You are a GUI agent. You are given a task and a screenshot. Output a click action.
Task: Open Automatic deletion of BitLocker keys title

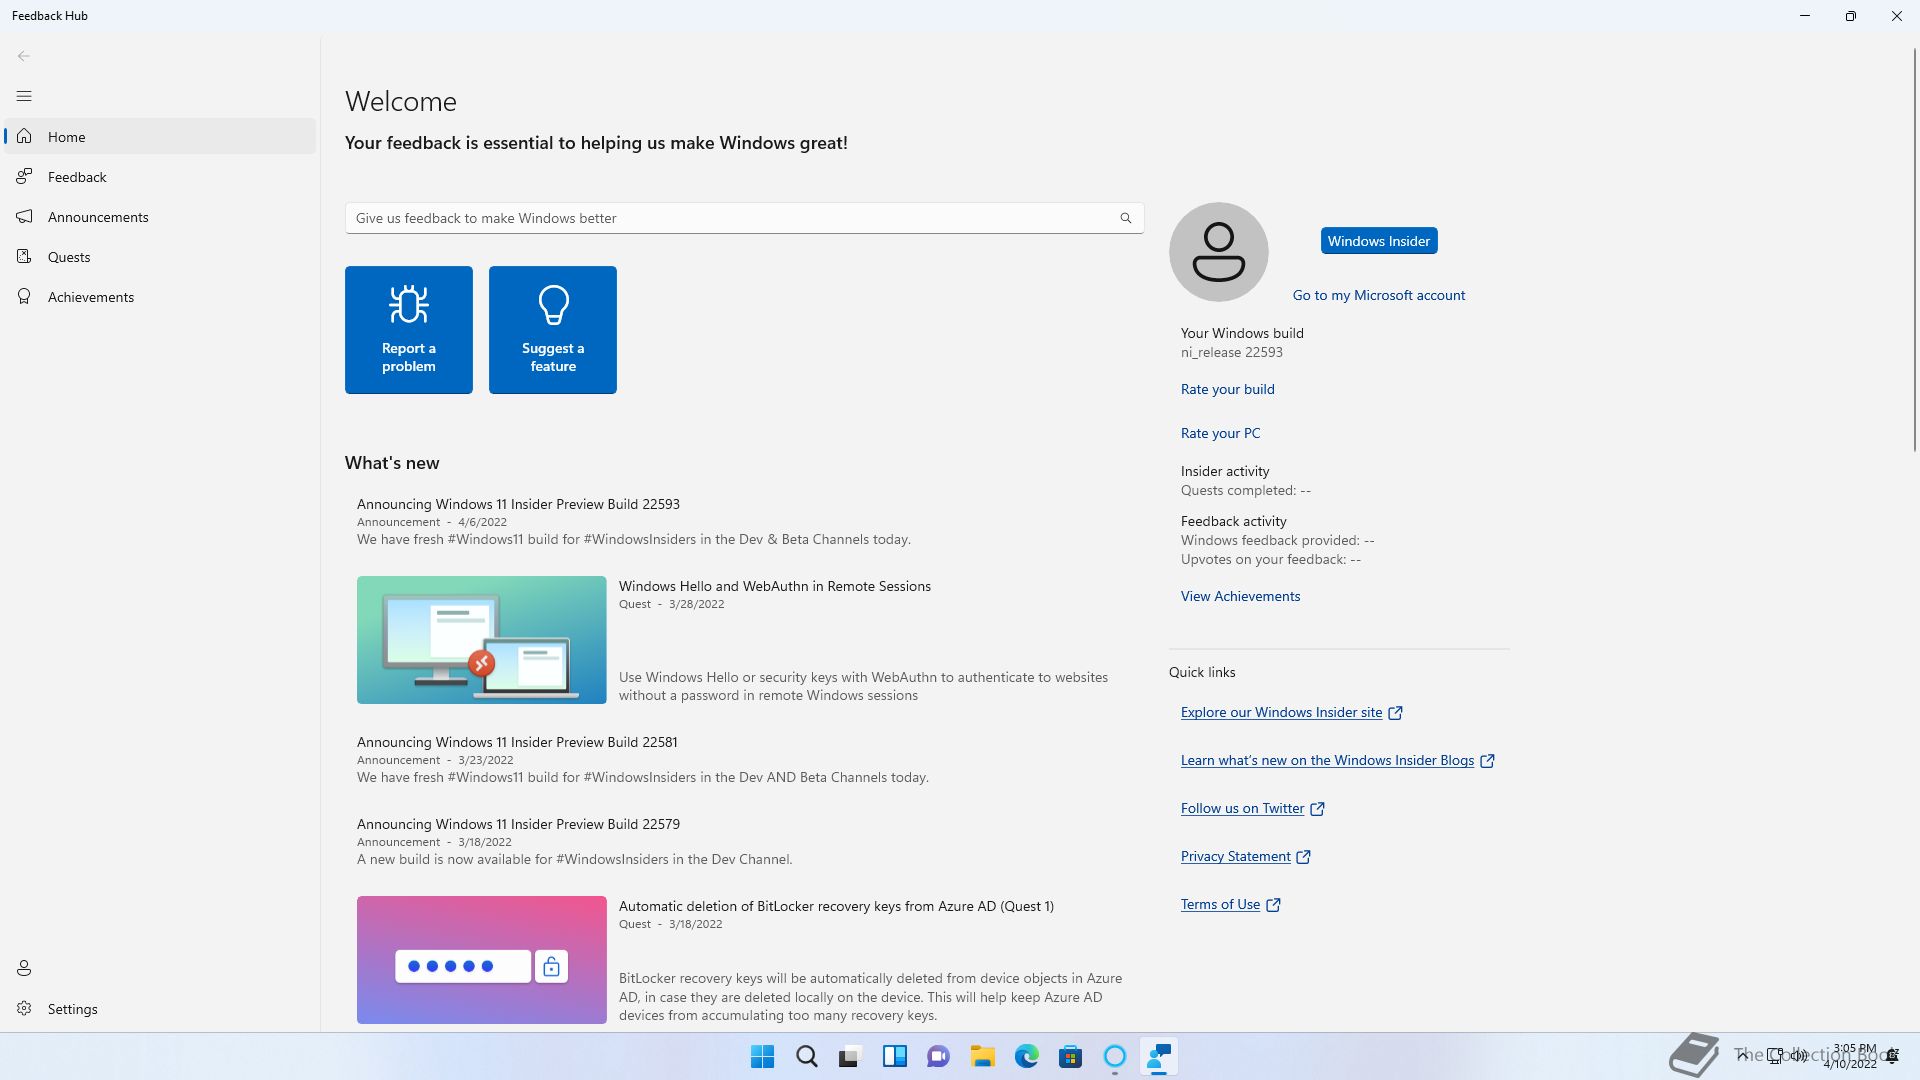pos(836,906)
